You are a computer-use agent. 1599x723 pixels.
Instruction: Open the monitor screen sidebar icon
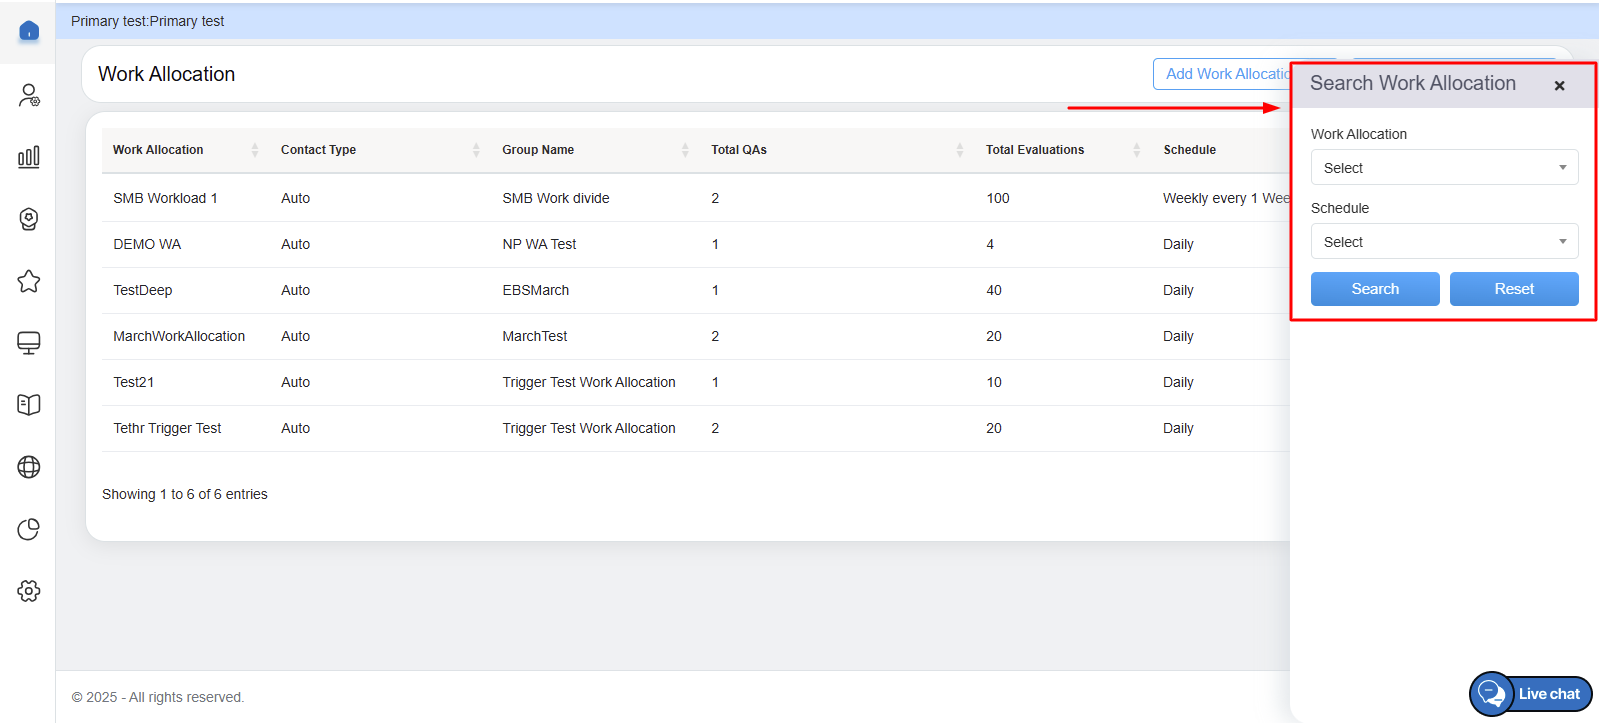pos(29,343)
